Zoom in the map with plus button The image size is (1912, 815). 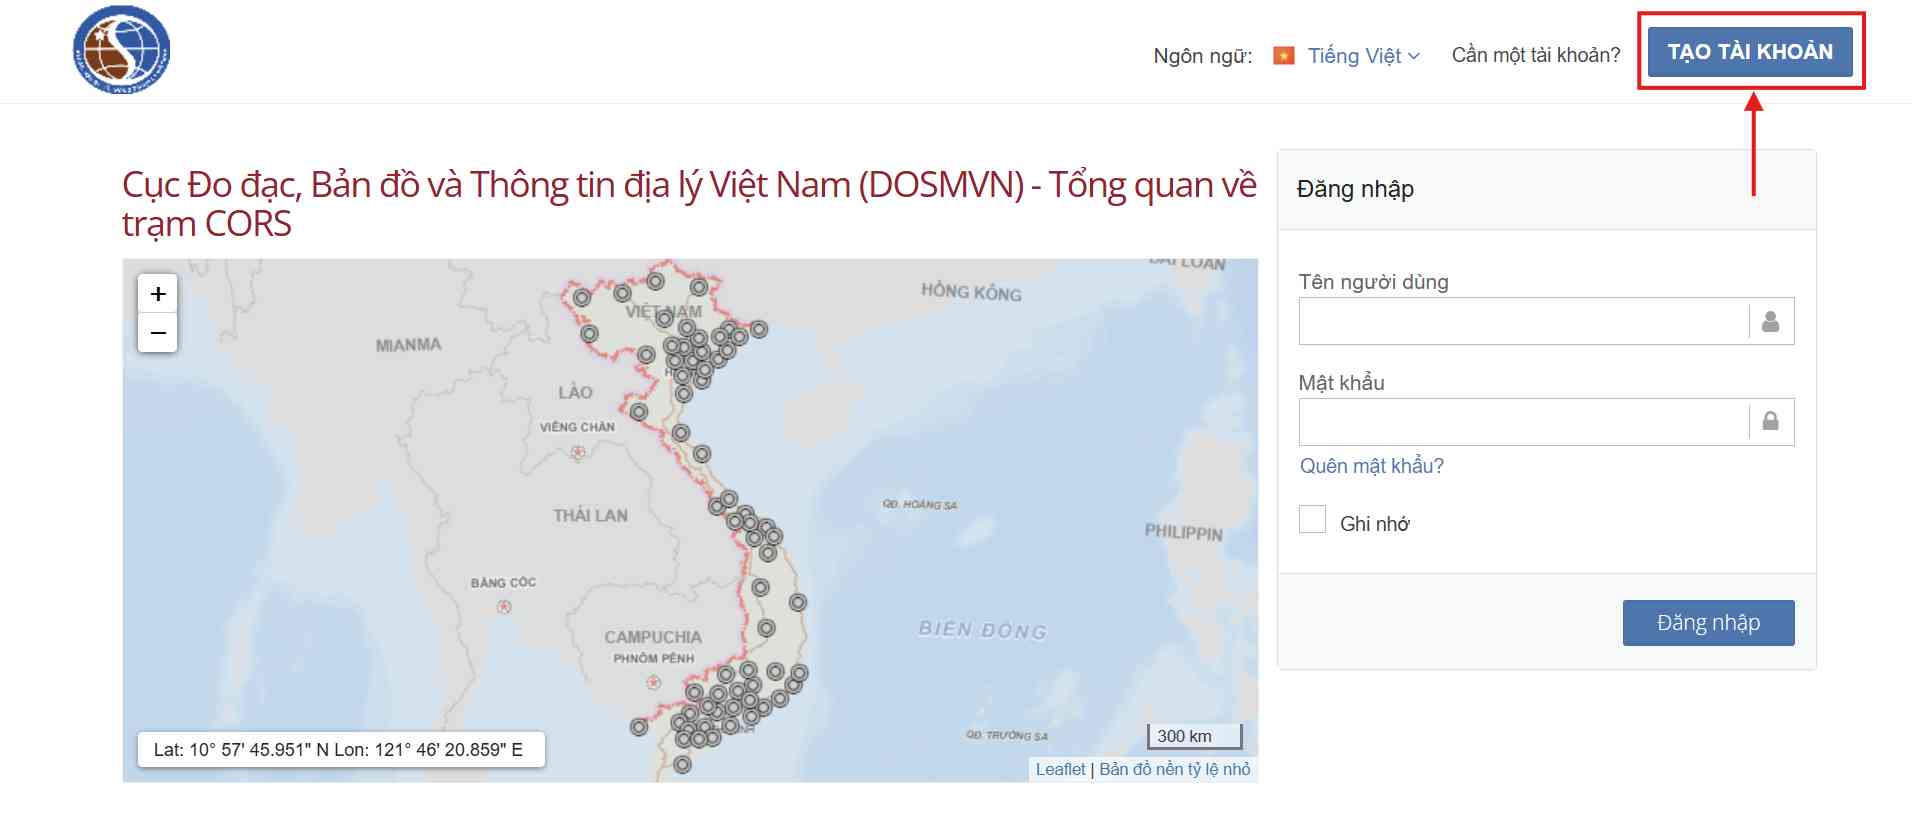(x=158, y=294)
